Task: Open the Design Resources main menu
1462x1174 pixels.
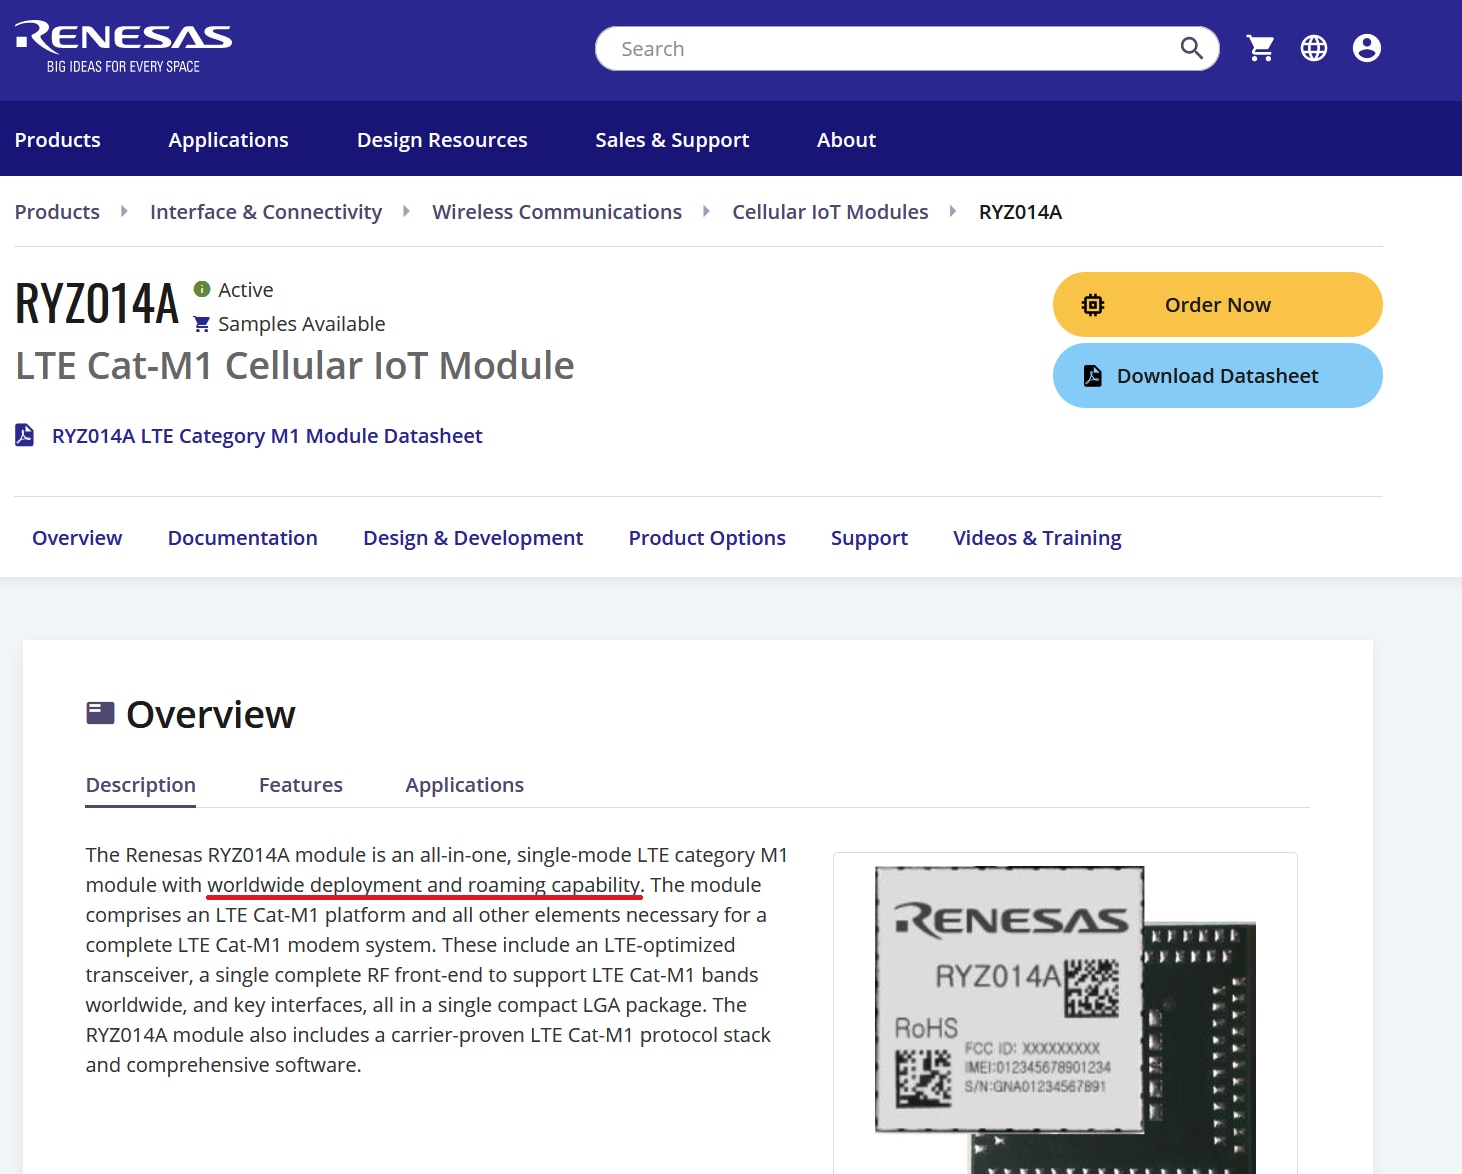Action: pyautogui.click(x=442, y=140)
